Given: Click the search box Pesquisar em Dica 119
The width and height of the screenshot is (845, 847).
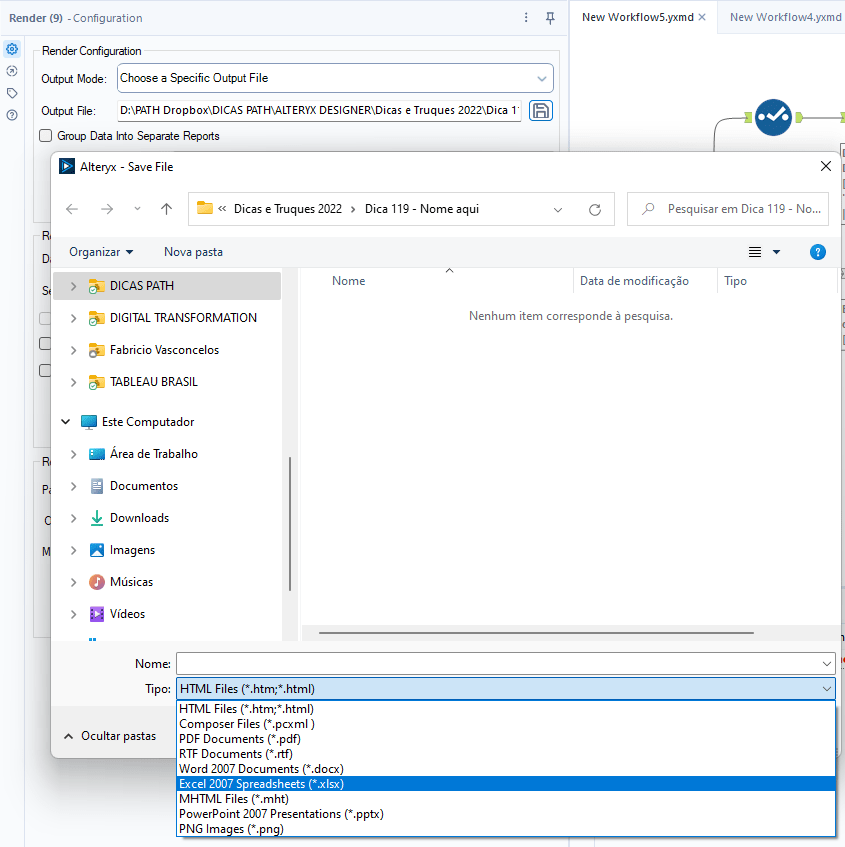Looking at the screenshot, I should coord(728,209).
